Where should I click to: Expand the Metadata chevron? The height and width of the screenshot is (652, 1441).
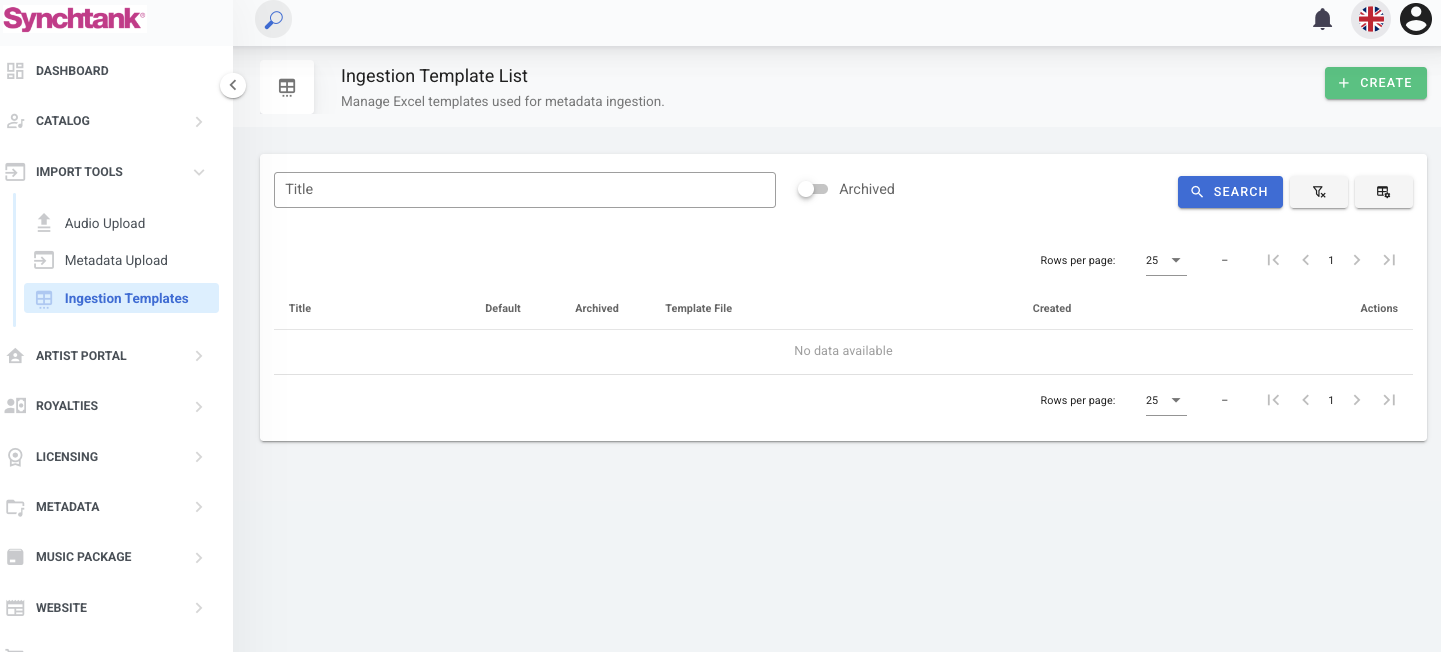point(199,507)
